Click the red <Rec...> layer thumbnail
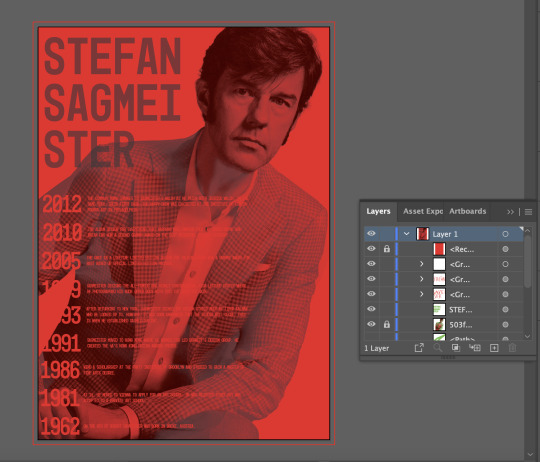This screenshot has height=462, width=540. 439,249
